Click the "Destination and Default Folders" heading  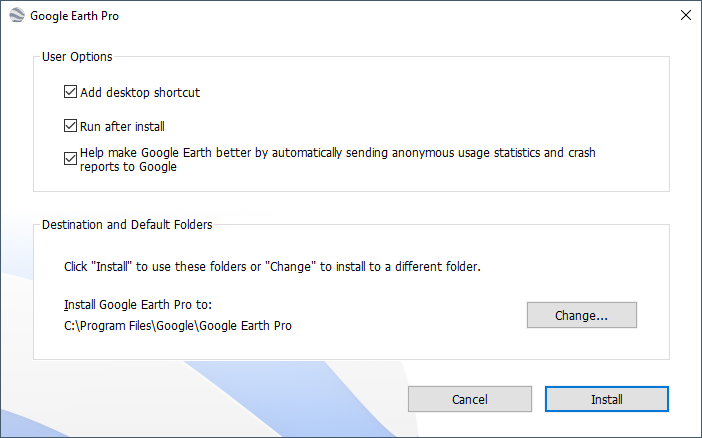pyautogui.click(x=127, y=225)
